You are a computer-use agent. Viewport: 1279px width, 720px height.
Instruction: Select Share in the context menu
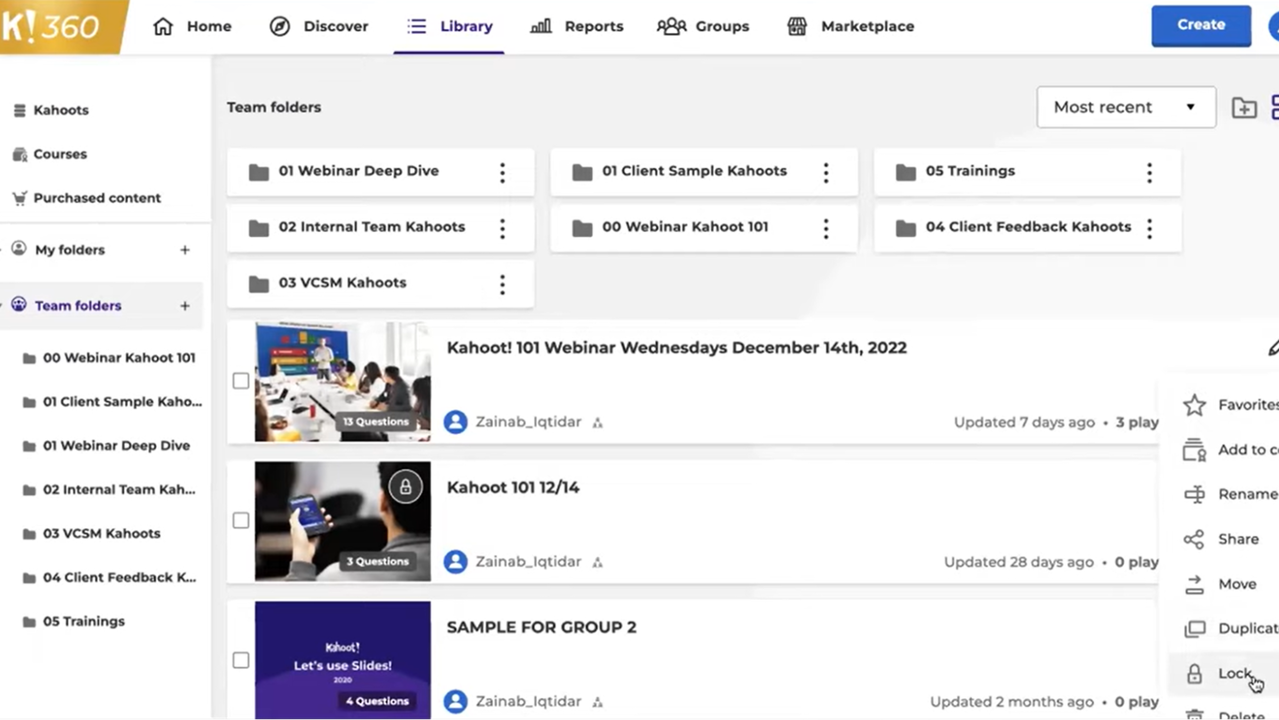tap(1237, 539)
